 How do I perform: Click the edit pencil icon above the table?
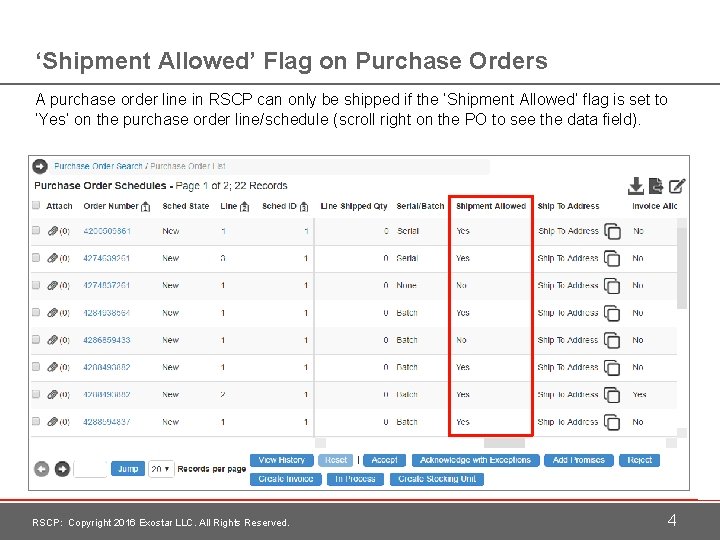[x=677, y=186]
